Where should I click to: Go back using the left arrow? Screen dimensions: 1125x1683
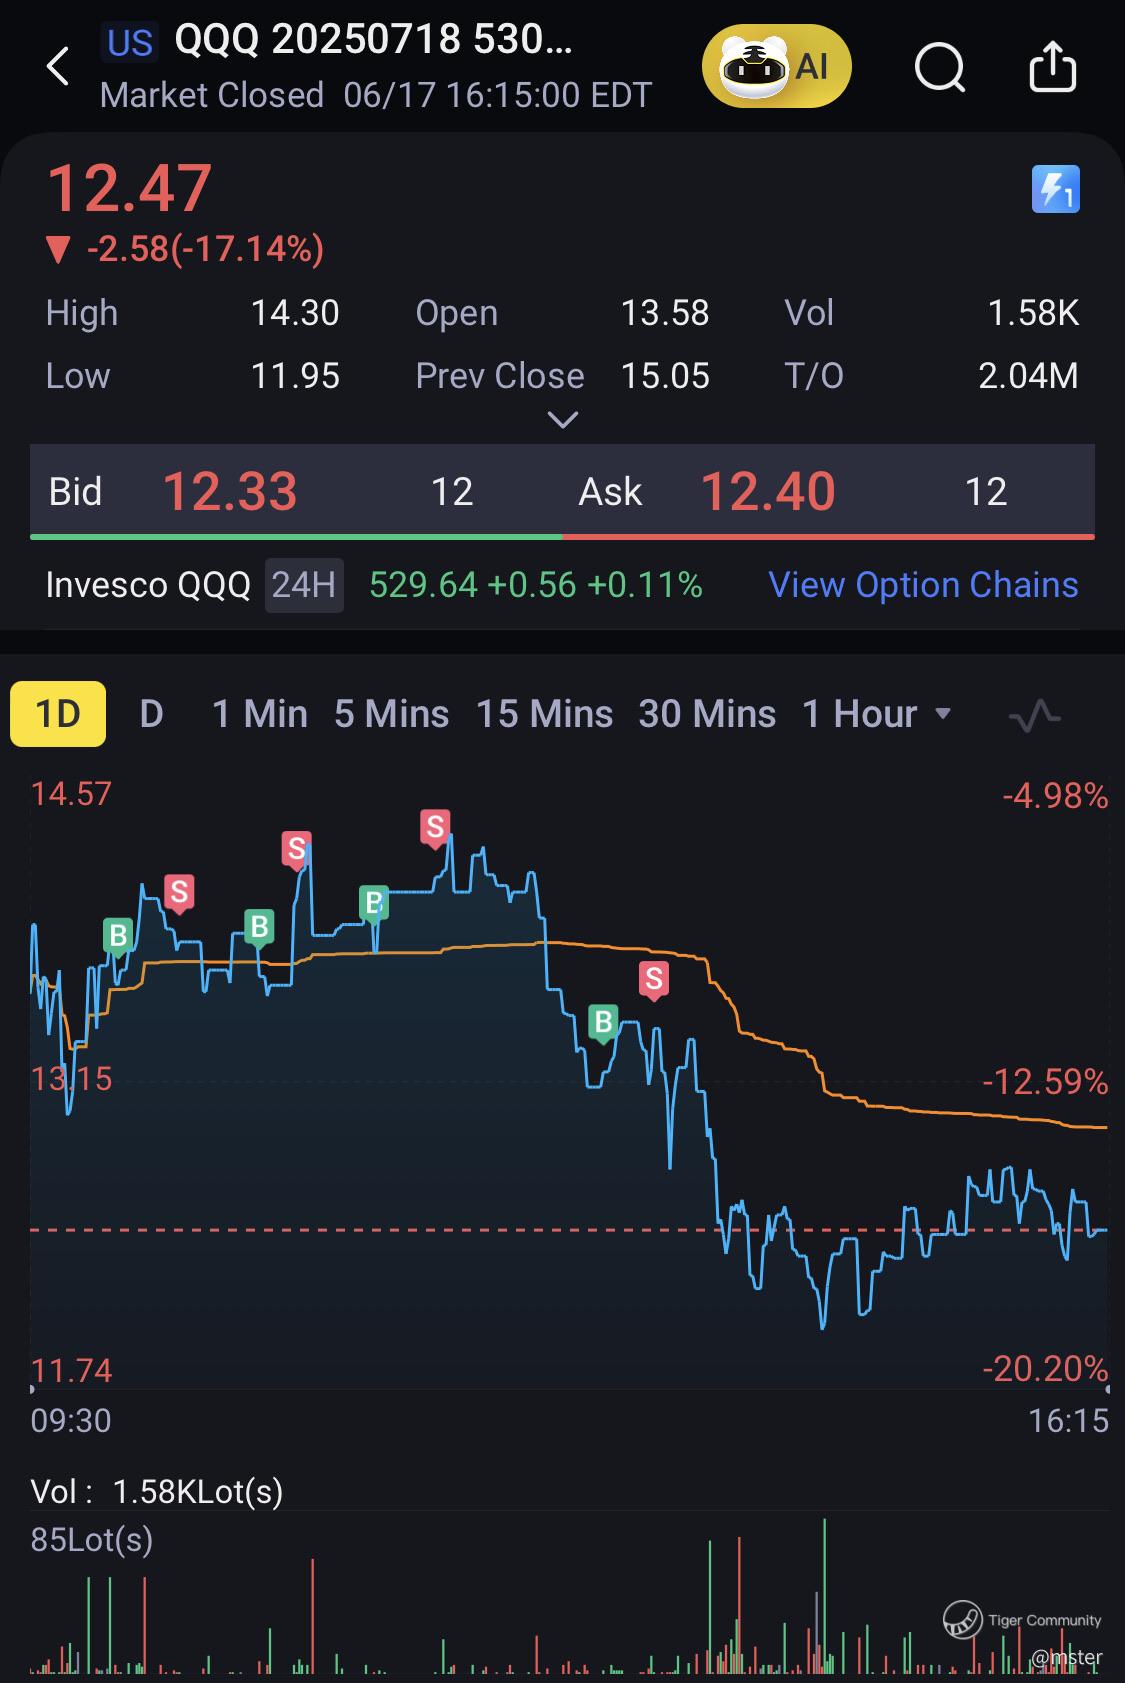(x=58, y=67)
